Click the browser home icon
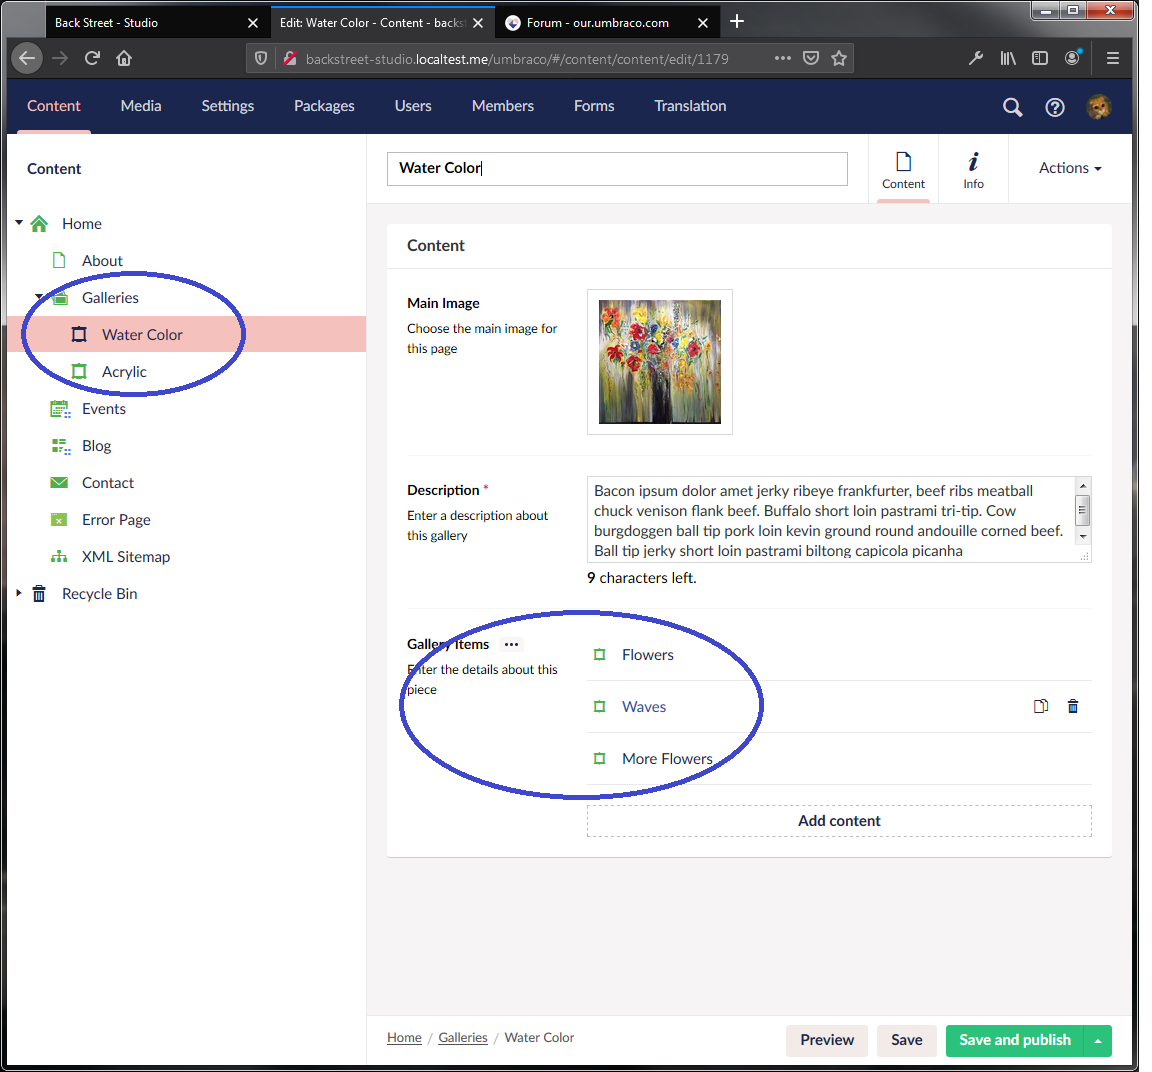 (x=124, y=58)
